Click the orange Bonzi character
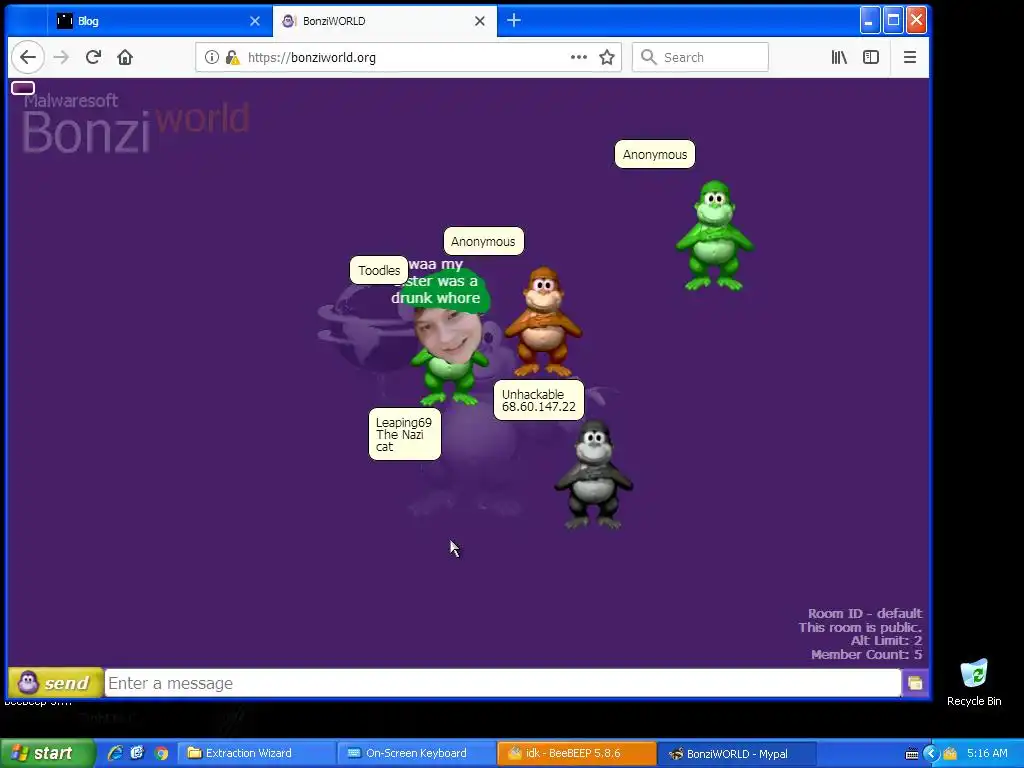This screenshot has width=1024, height=768. pos(543,321)
